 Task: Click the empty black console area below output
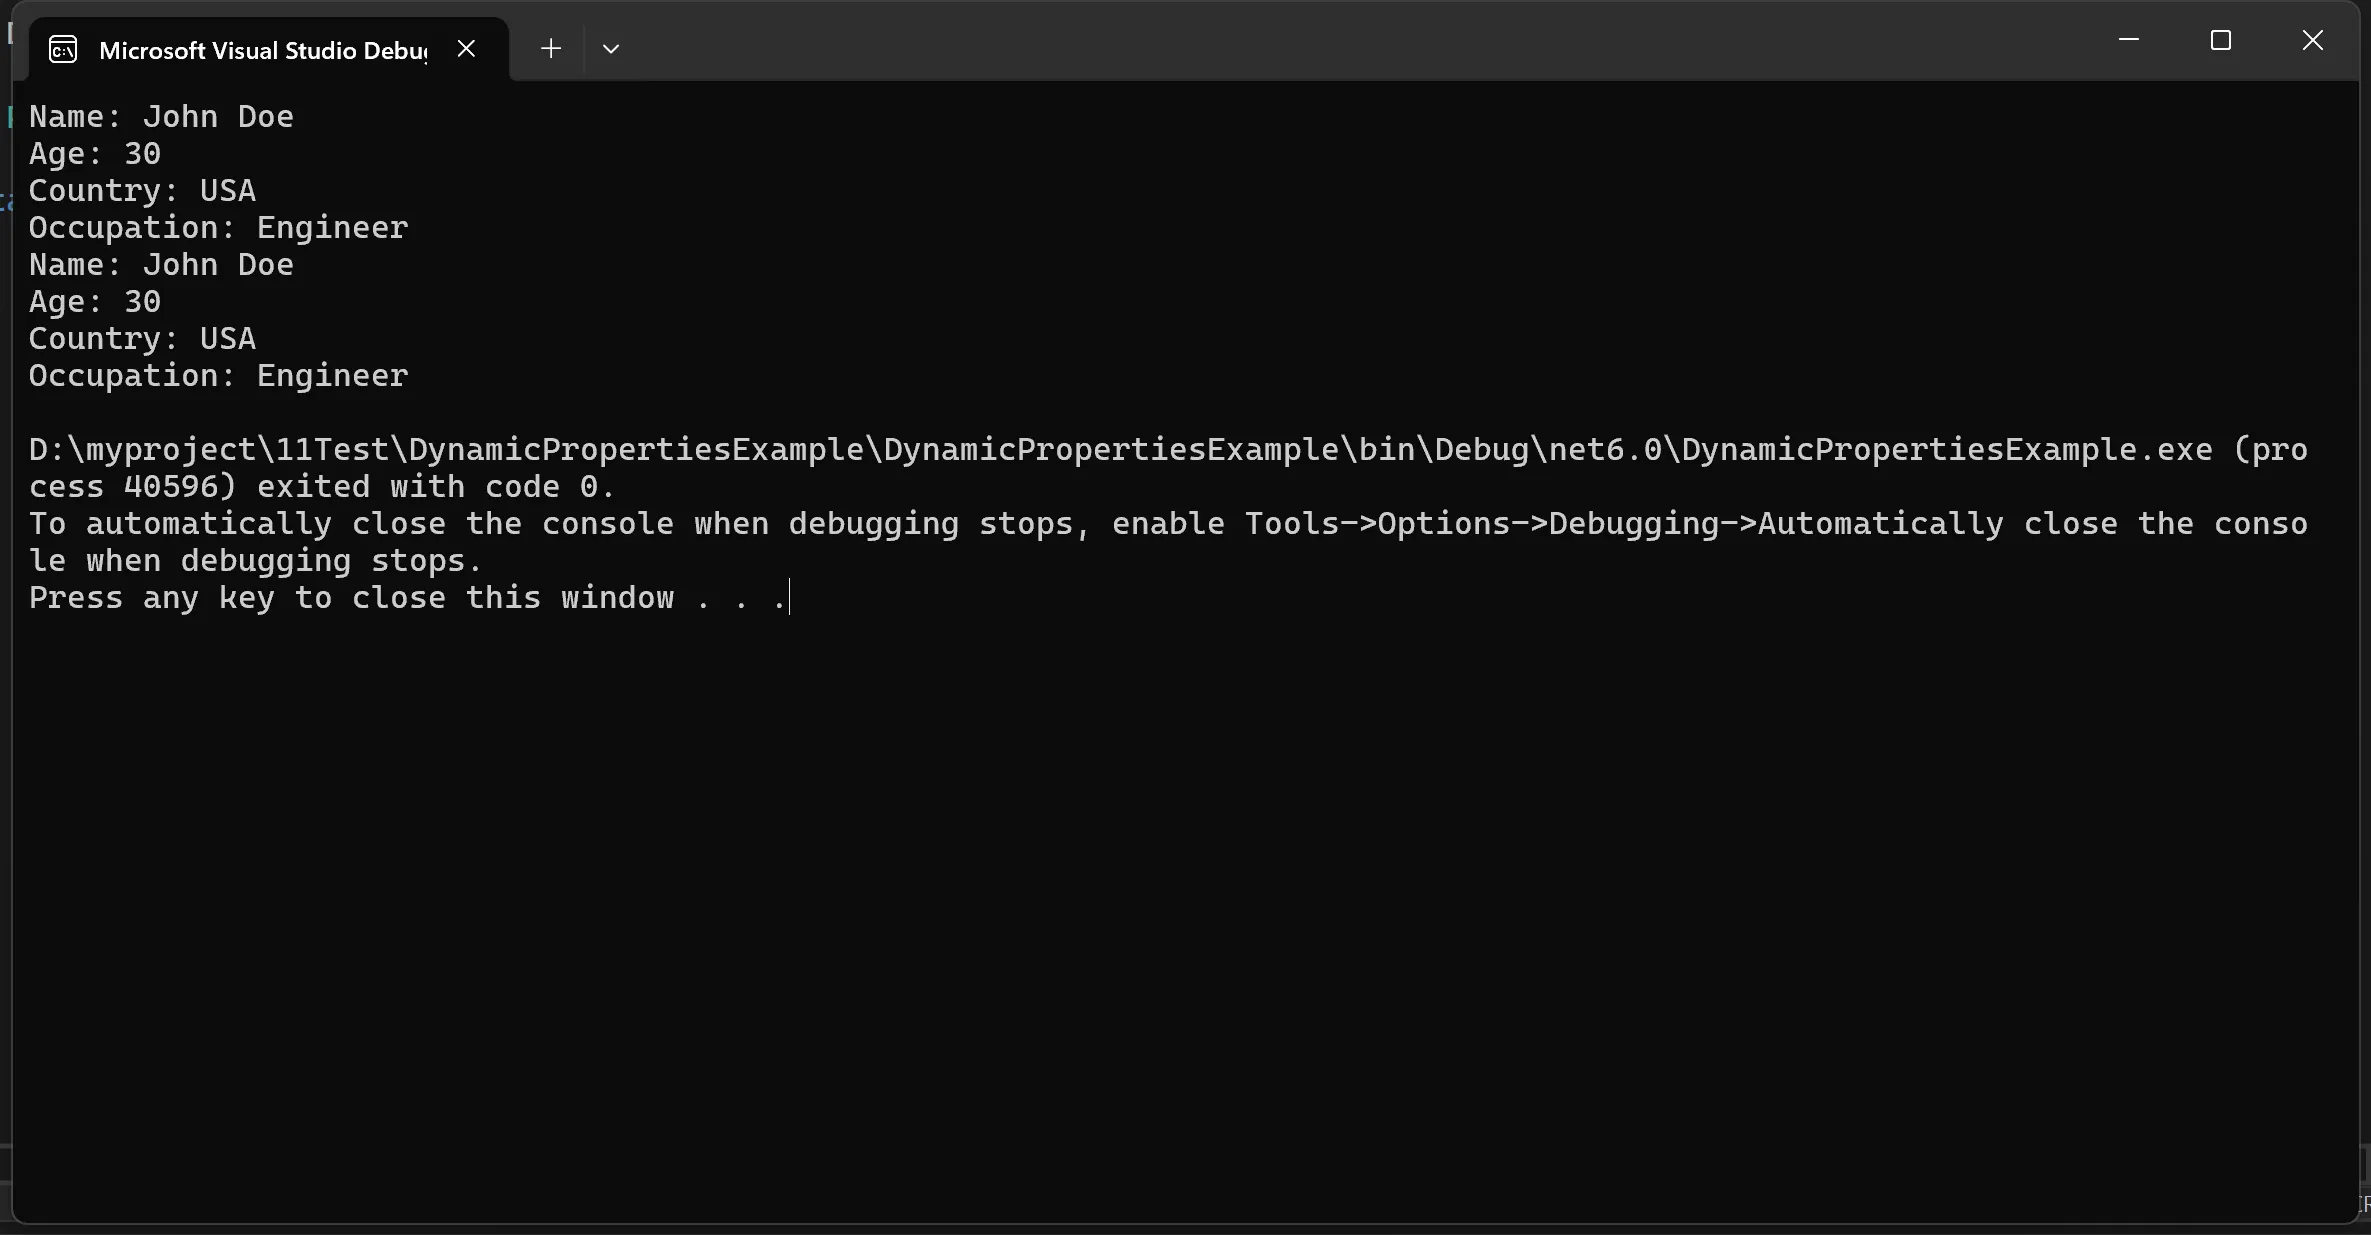pyautogui.click(x=1180, y=900)
